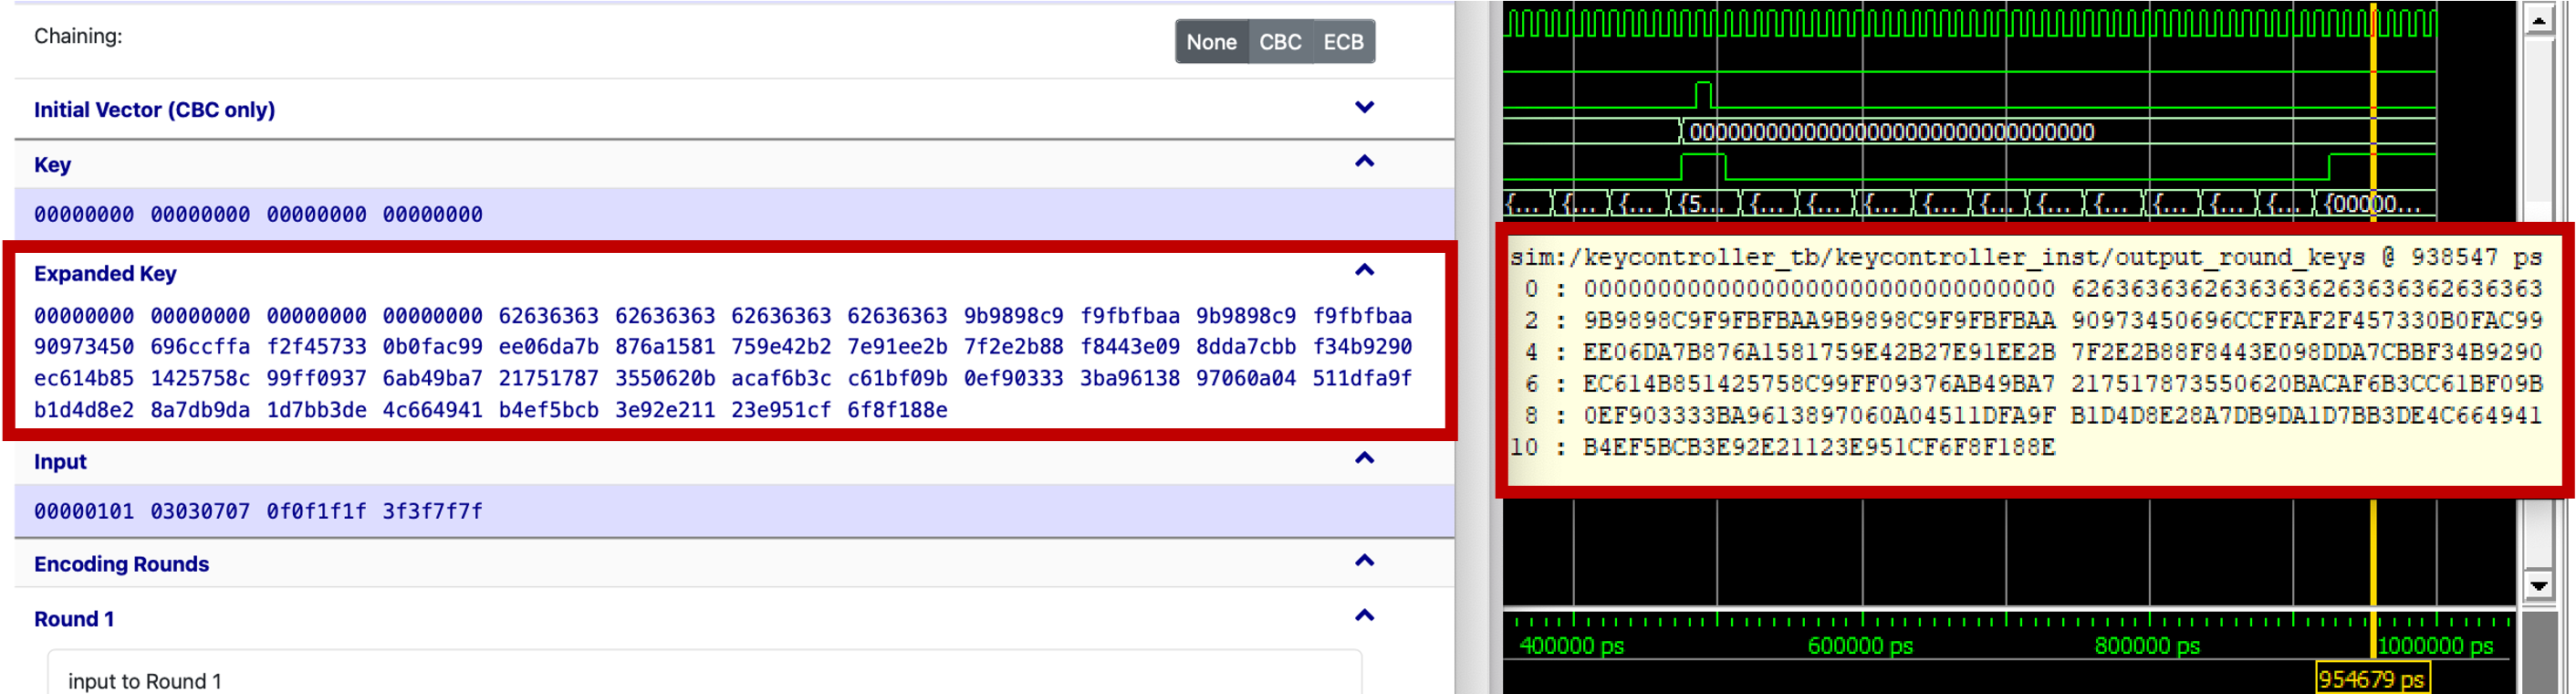Click the 800000 ps timeline label
2576x694 pixels.
pos(2147,646)
